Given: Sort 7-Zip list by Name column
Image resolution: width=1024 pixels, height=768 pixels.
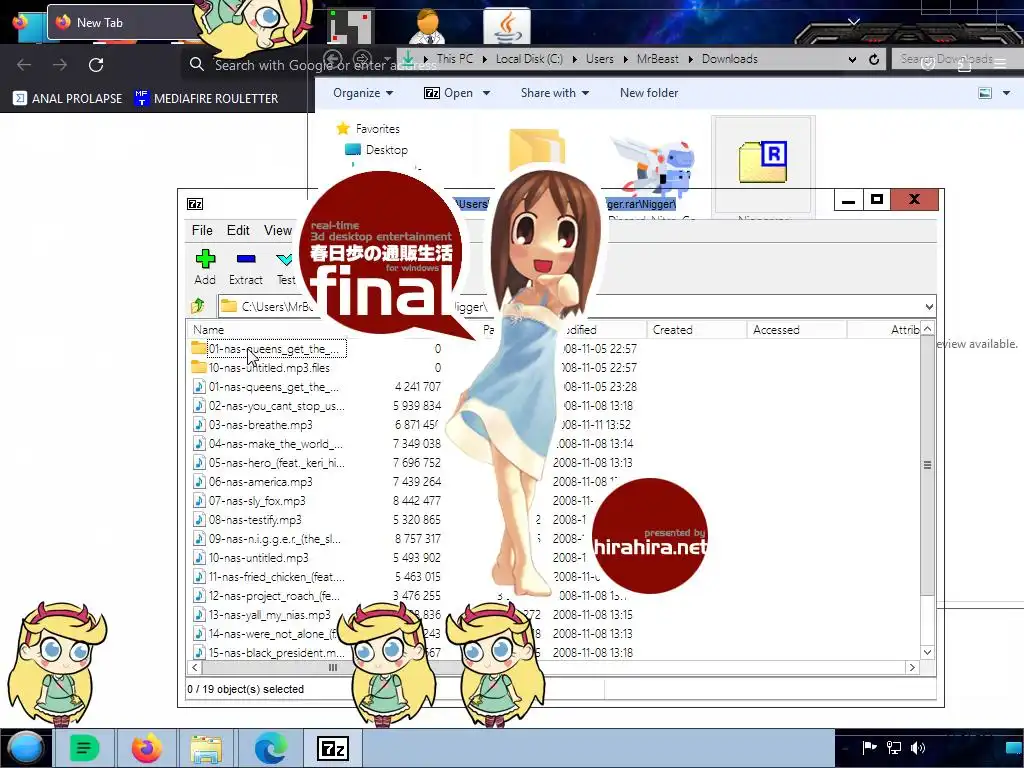Looking at the screenshot, I should (x=208, y=330).
